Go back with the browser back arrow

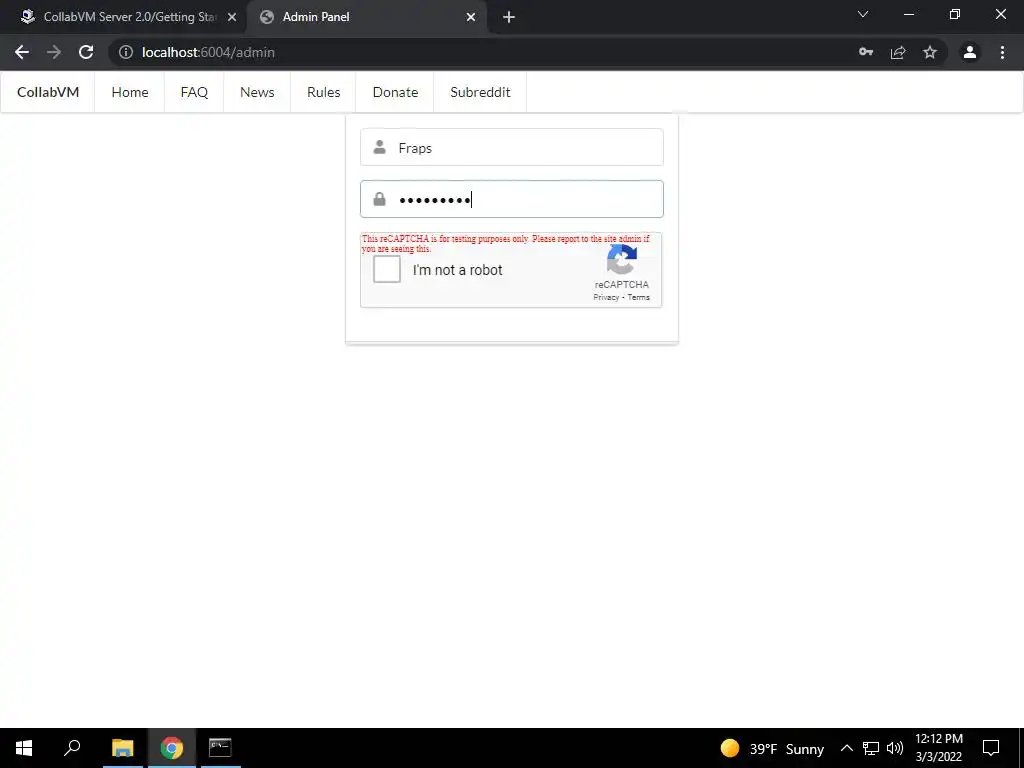click(x=22, y=52)
